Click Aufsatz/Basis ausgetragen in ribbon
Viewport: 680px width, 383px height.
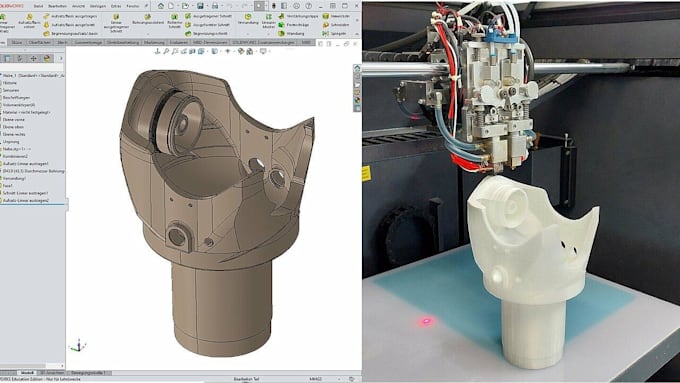click(69, 16)
